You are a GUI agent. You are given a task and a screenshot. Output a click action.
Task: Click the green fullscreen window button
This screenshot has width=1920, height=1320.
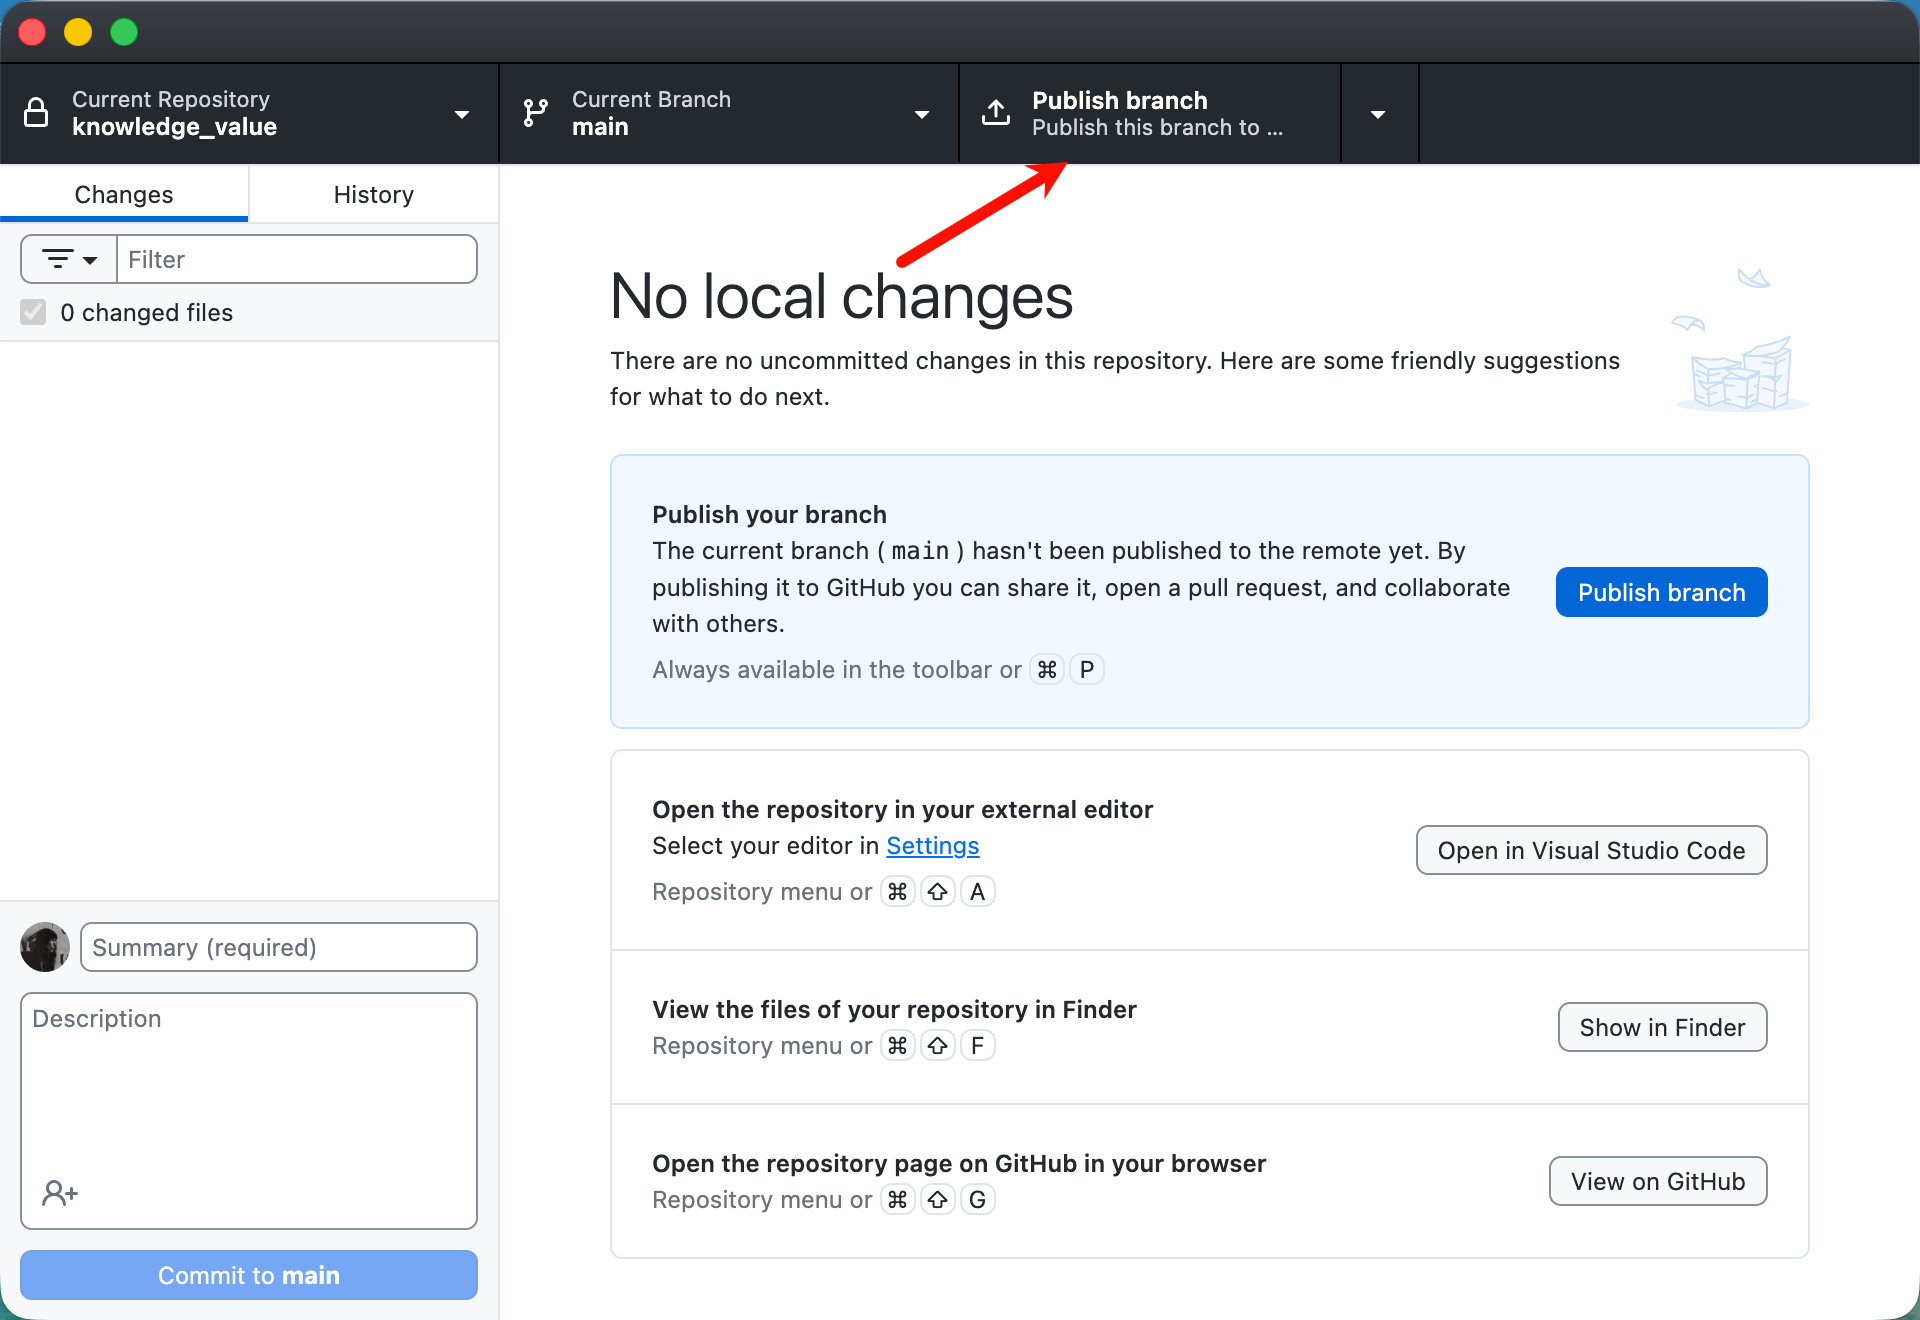click(124, 32)
